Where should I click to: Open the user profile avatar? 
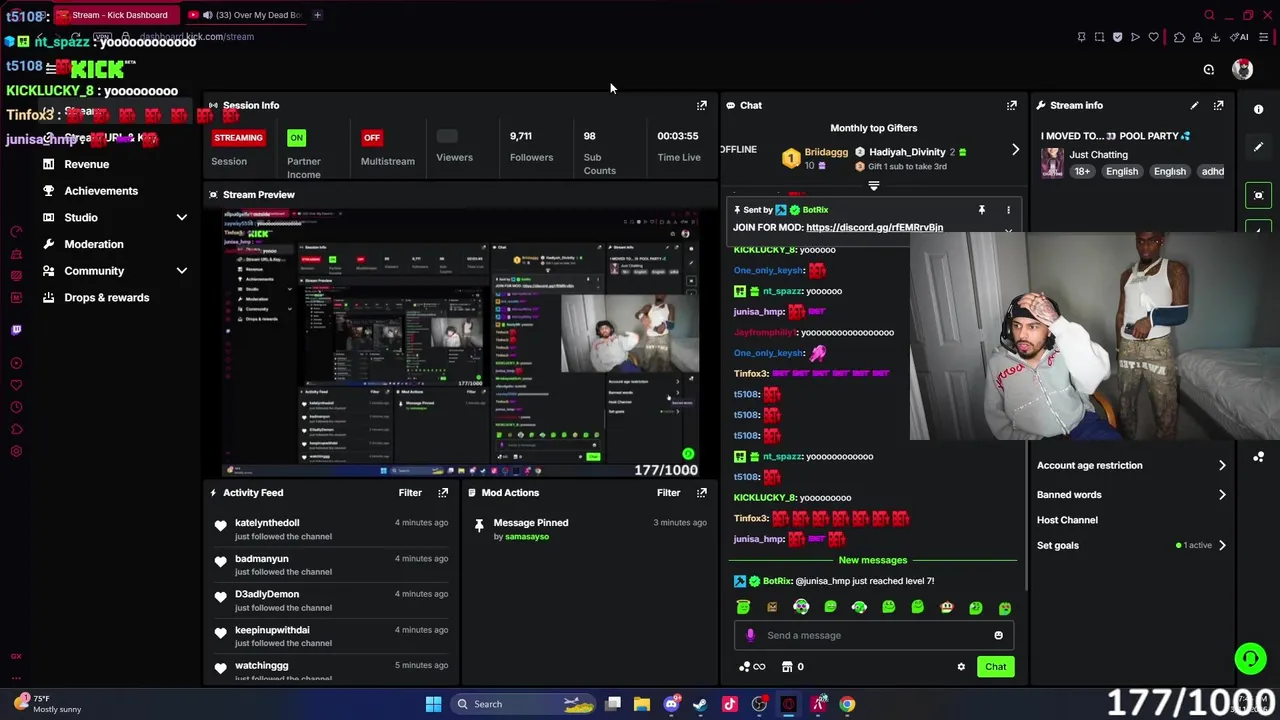pyautogui.click(x=1242, y=69)
